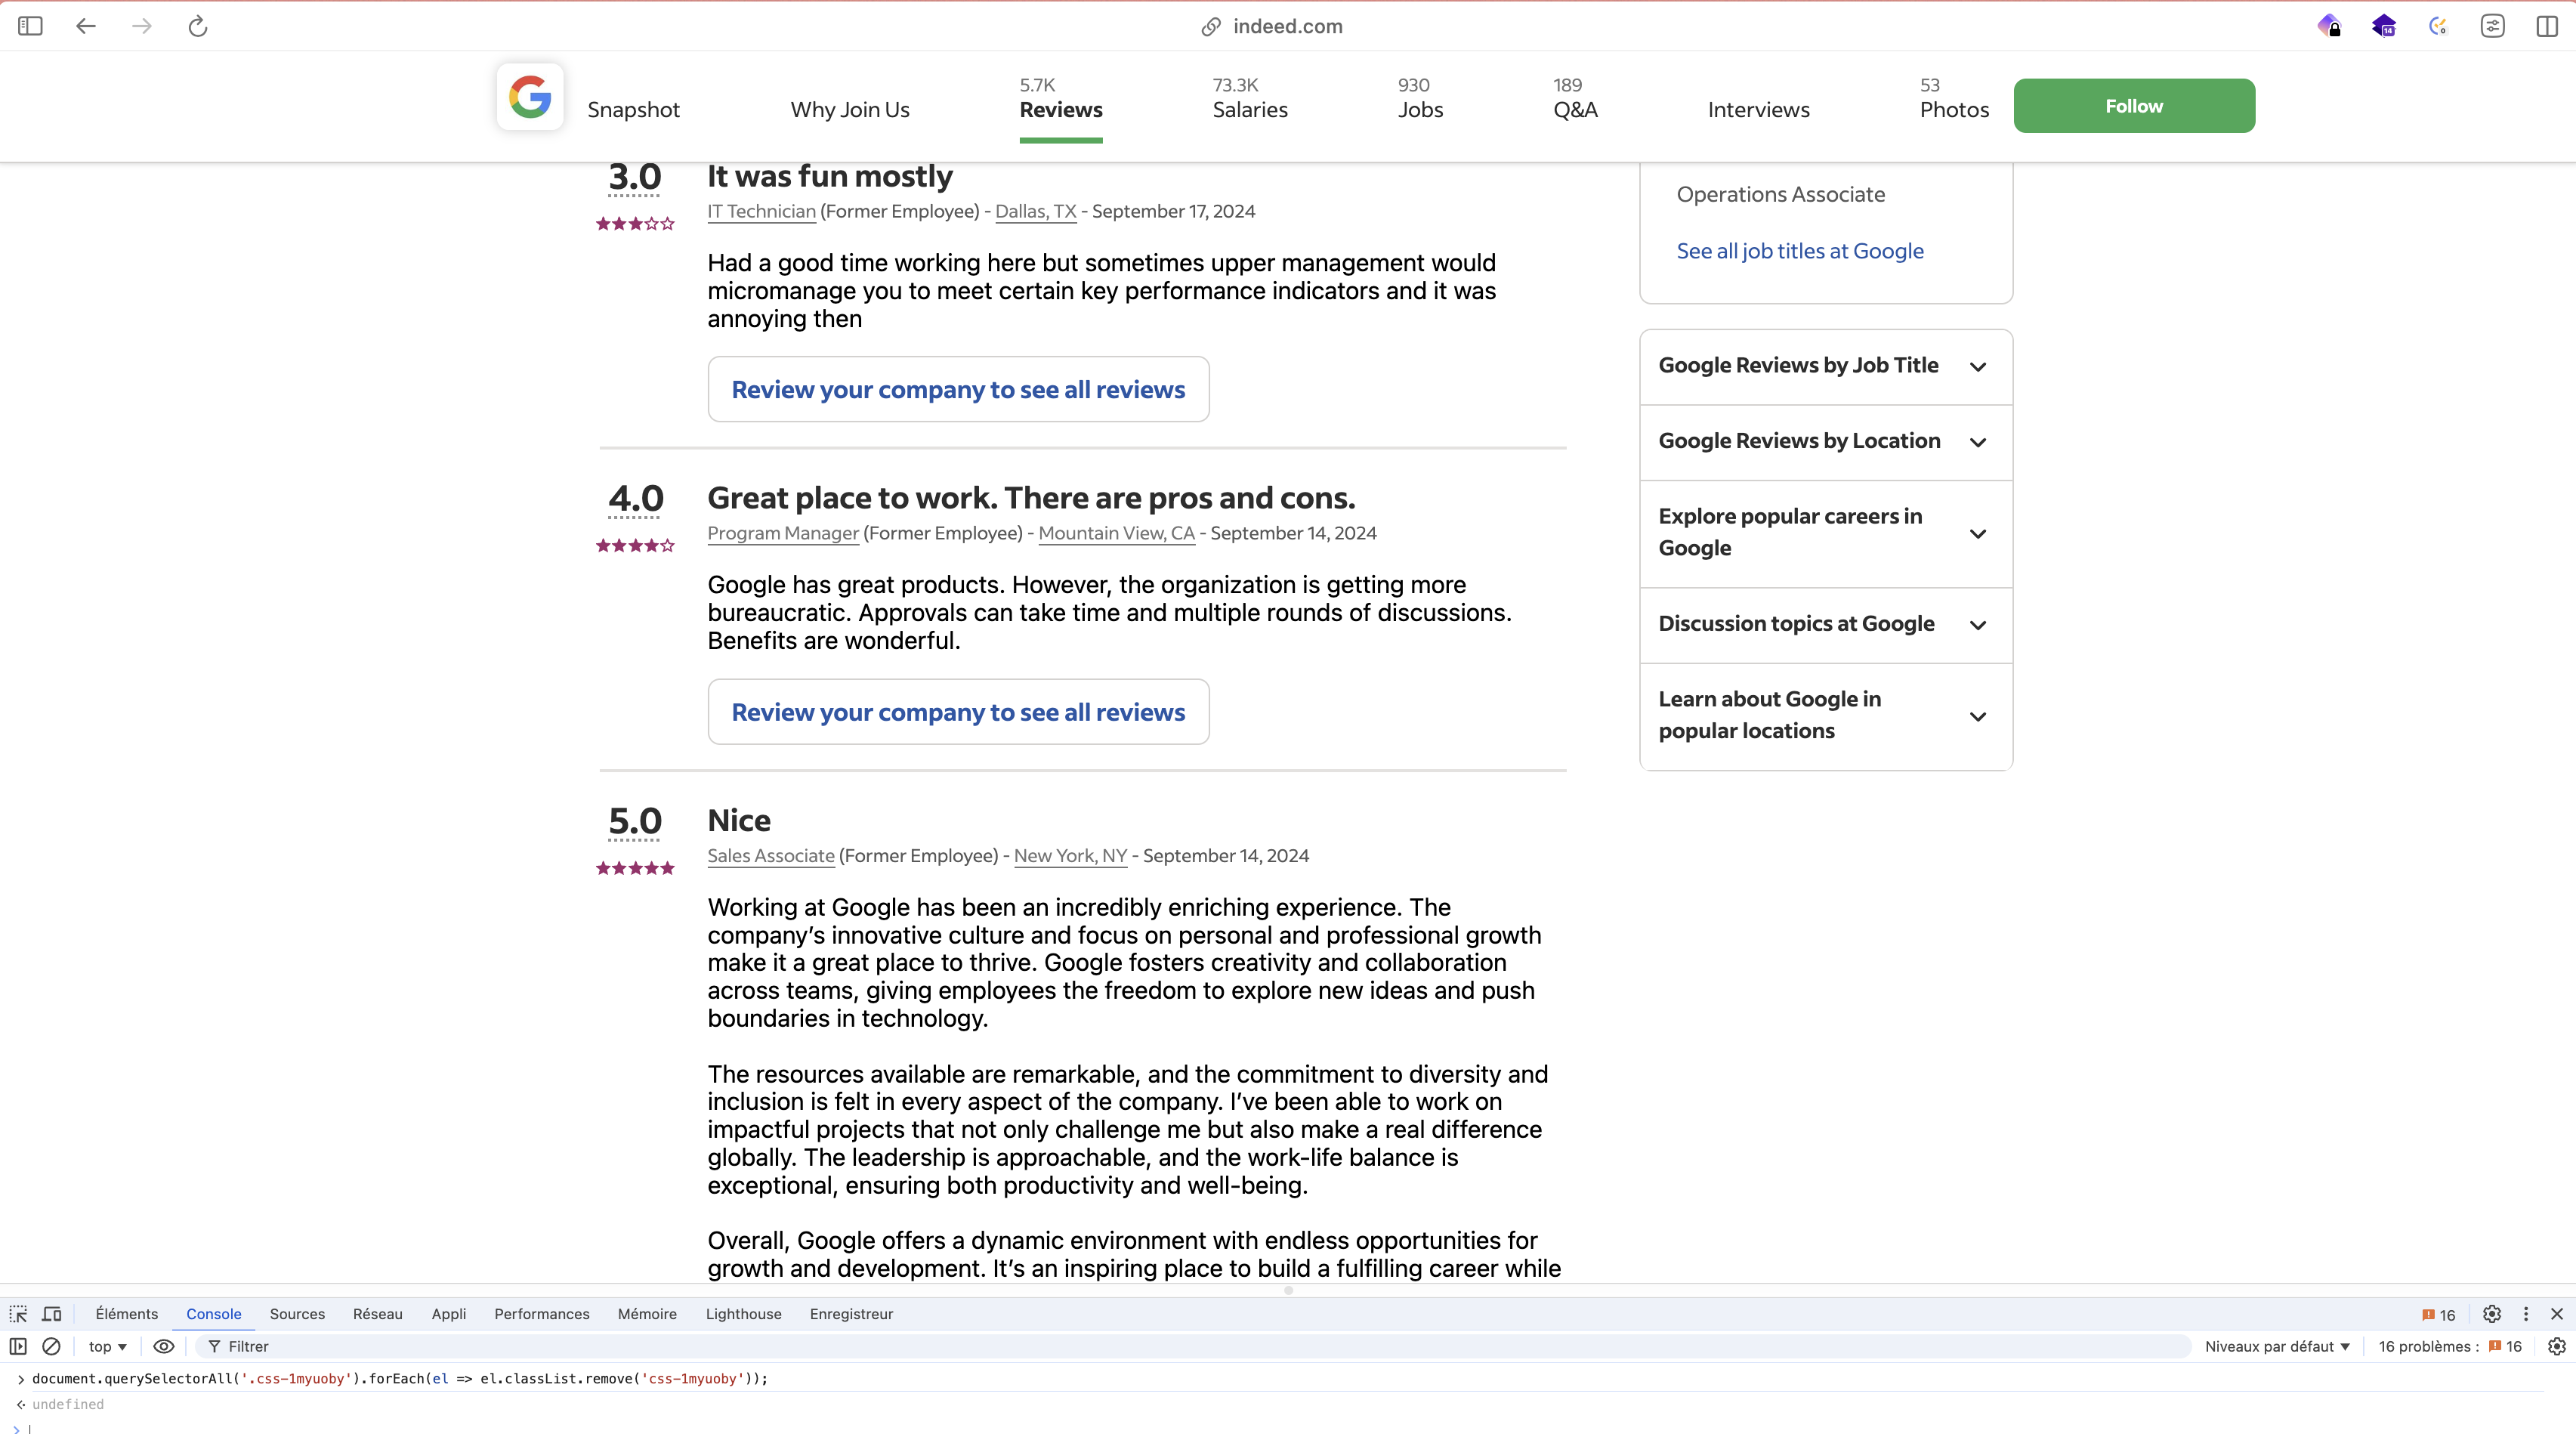Click the five-star rating of Nice review
The height and width of the screenshot is (1434, 2576).
pos(635,868)
